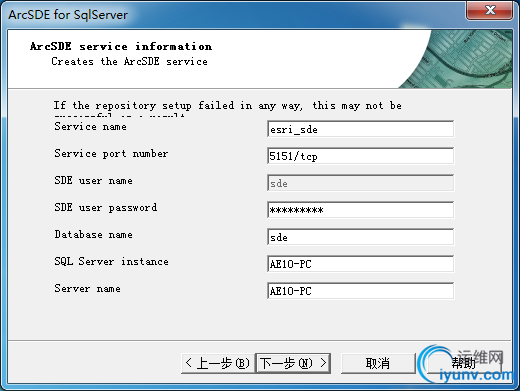Click the Server name input field
Viewport: 520px width, 391px height.
tap(360, 291)
